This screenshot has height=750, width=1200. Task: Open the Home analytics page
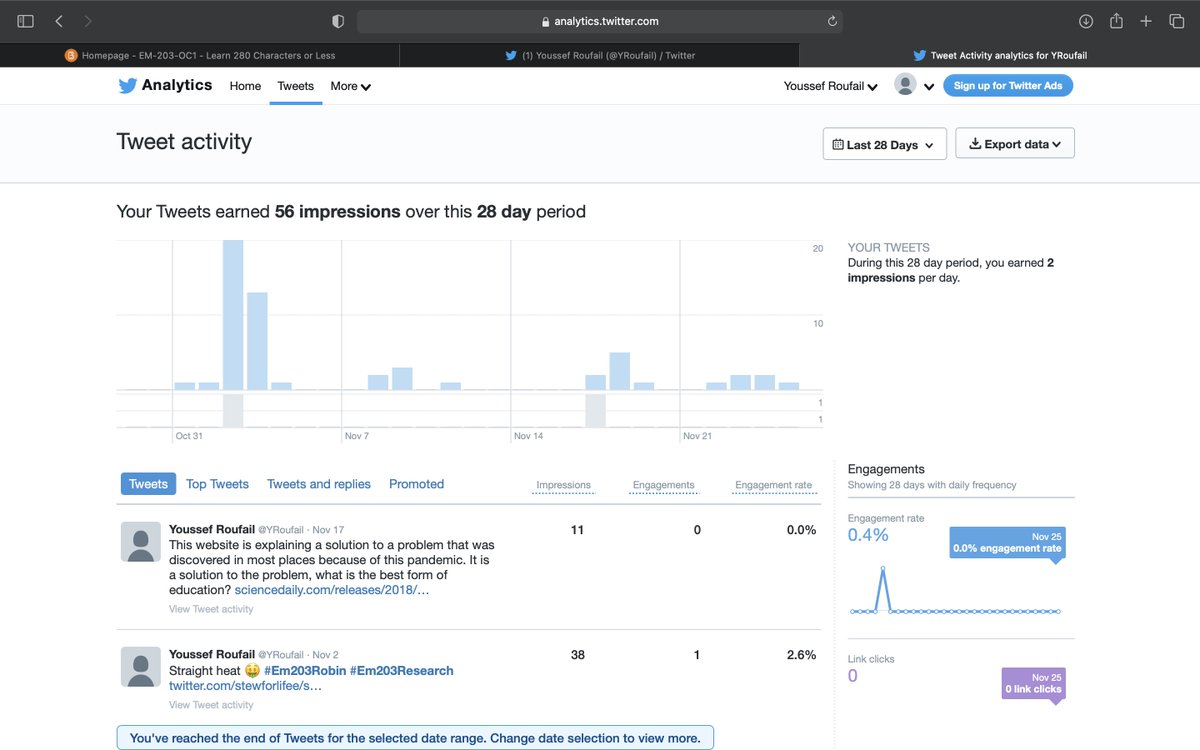tap(245, 86)
